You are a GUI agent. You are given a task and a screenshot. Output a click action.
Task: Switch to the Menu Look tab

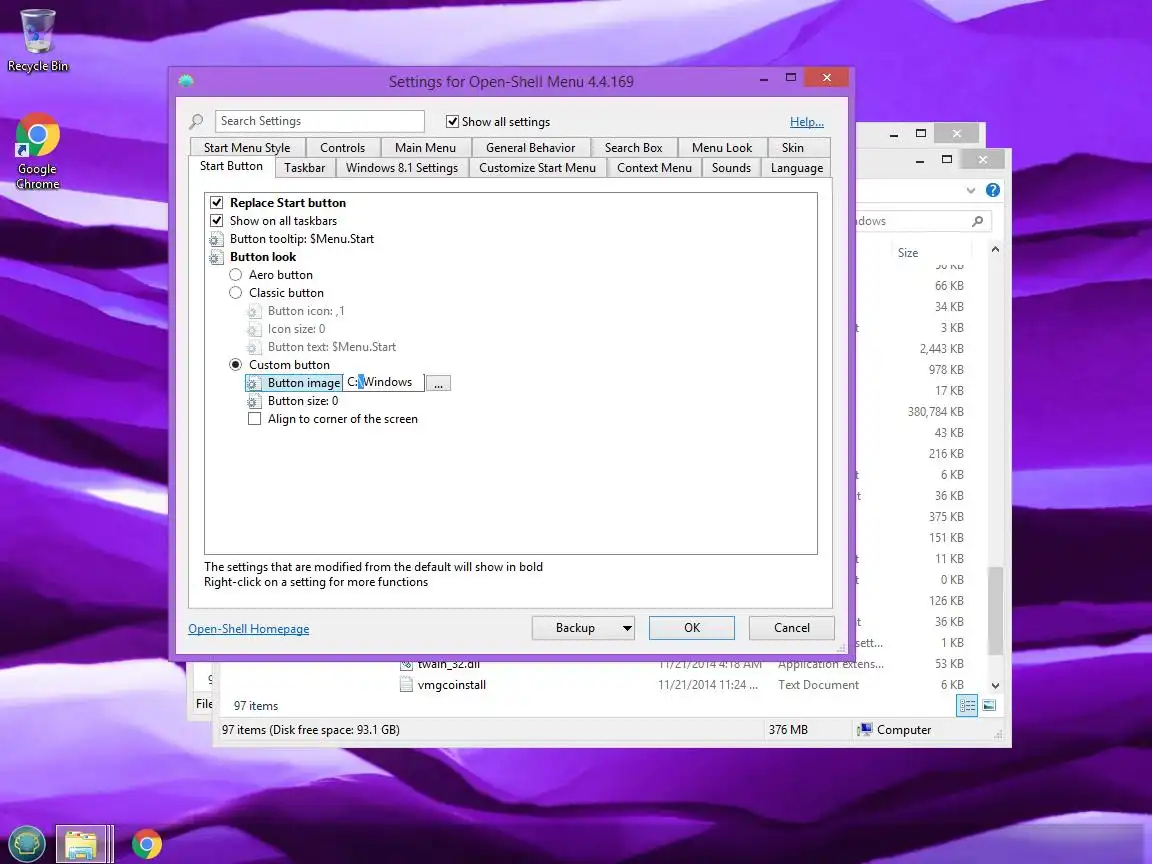tap(722, 148)
